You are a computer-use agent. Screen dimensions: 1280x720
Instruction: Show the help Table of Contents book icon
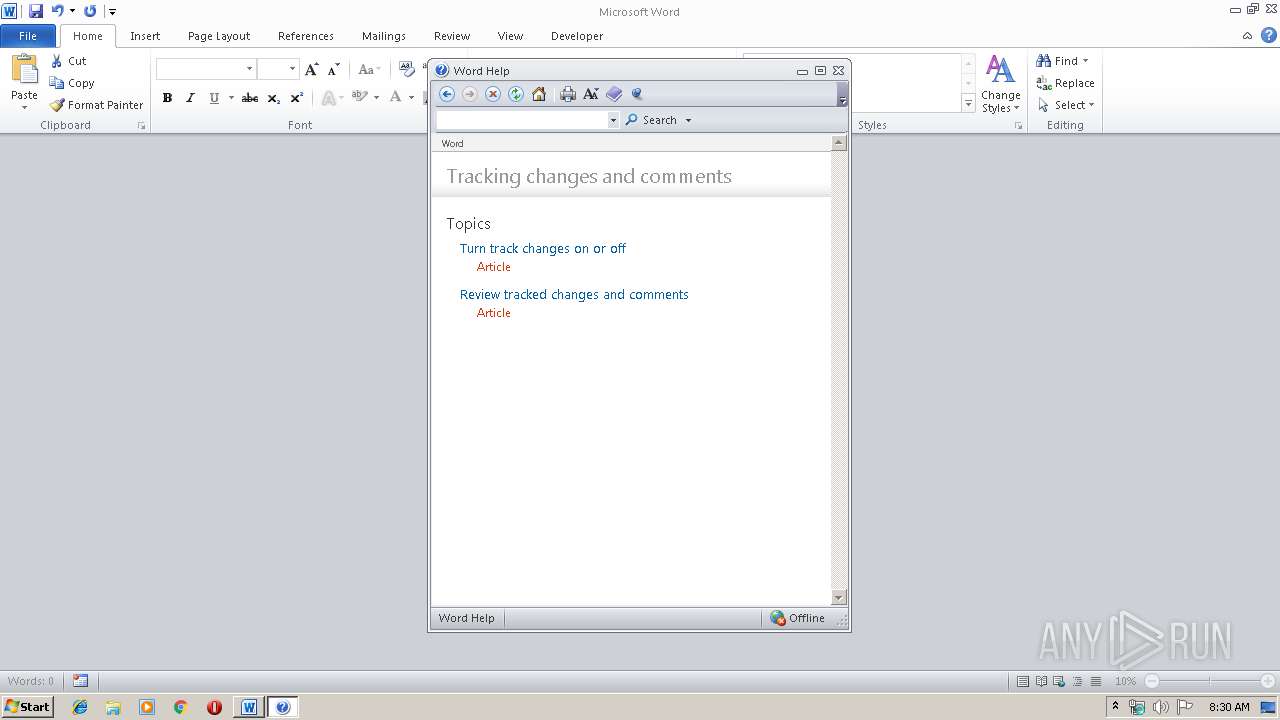[614, 94]
